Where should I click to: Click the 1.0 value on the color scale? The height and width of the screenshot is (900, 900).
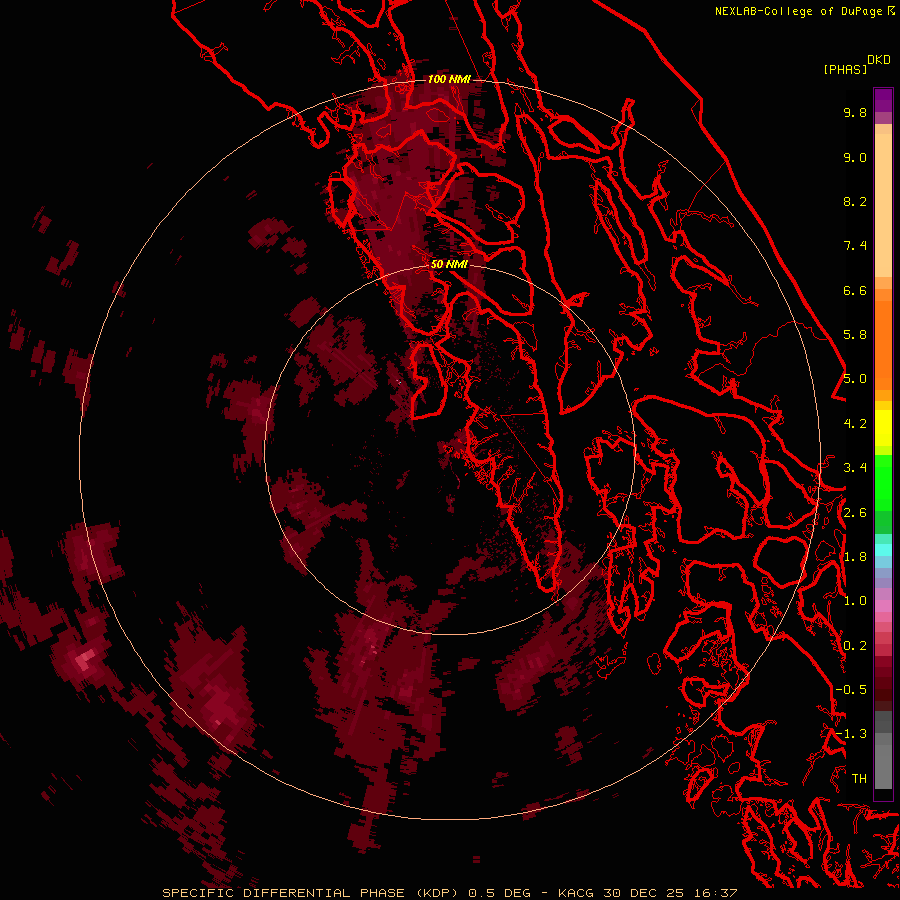coord(855,601)
